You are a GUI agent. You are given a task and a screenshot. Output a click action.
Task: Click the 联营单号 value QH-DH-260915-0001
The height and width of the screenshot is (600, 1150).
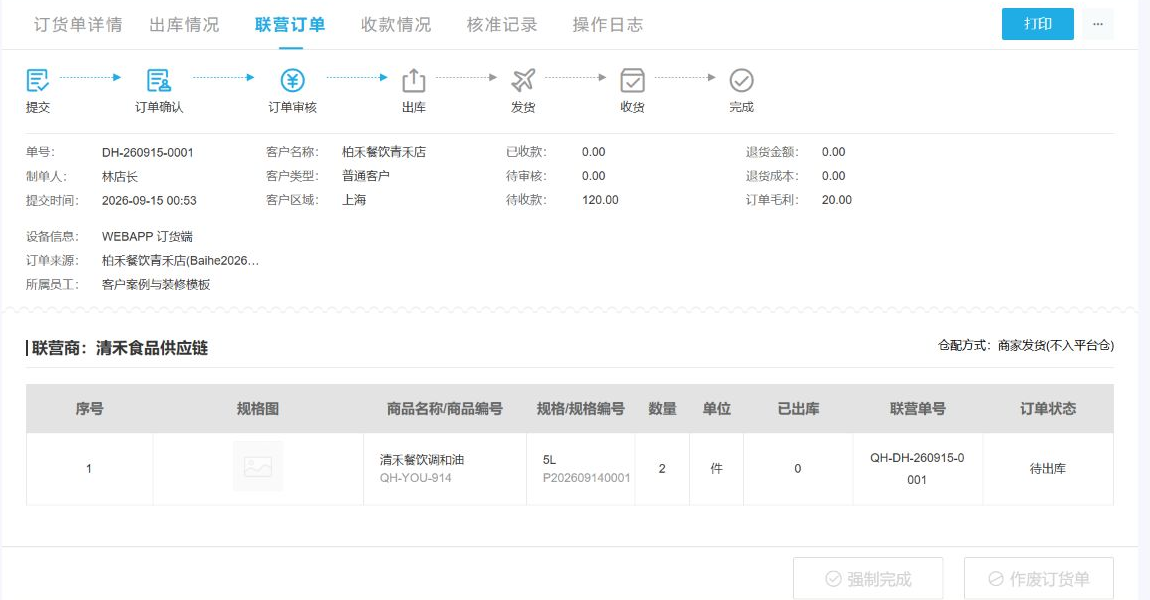click(917, 469)
